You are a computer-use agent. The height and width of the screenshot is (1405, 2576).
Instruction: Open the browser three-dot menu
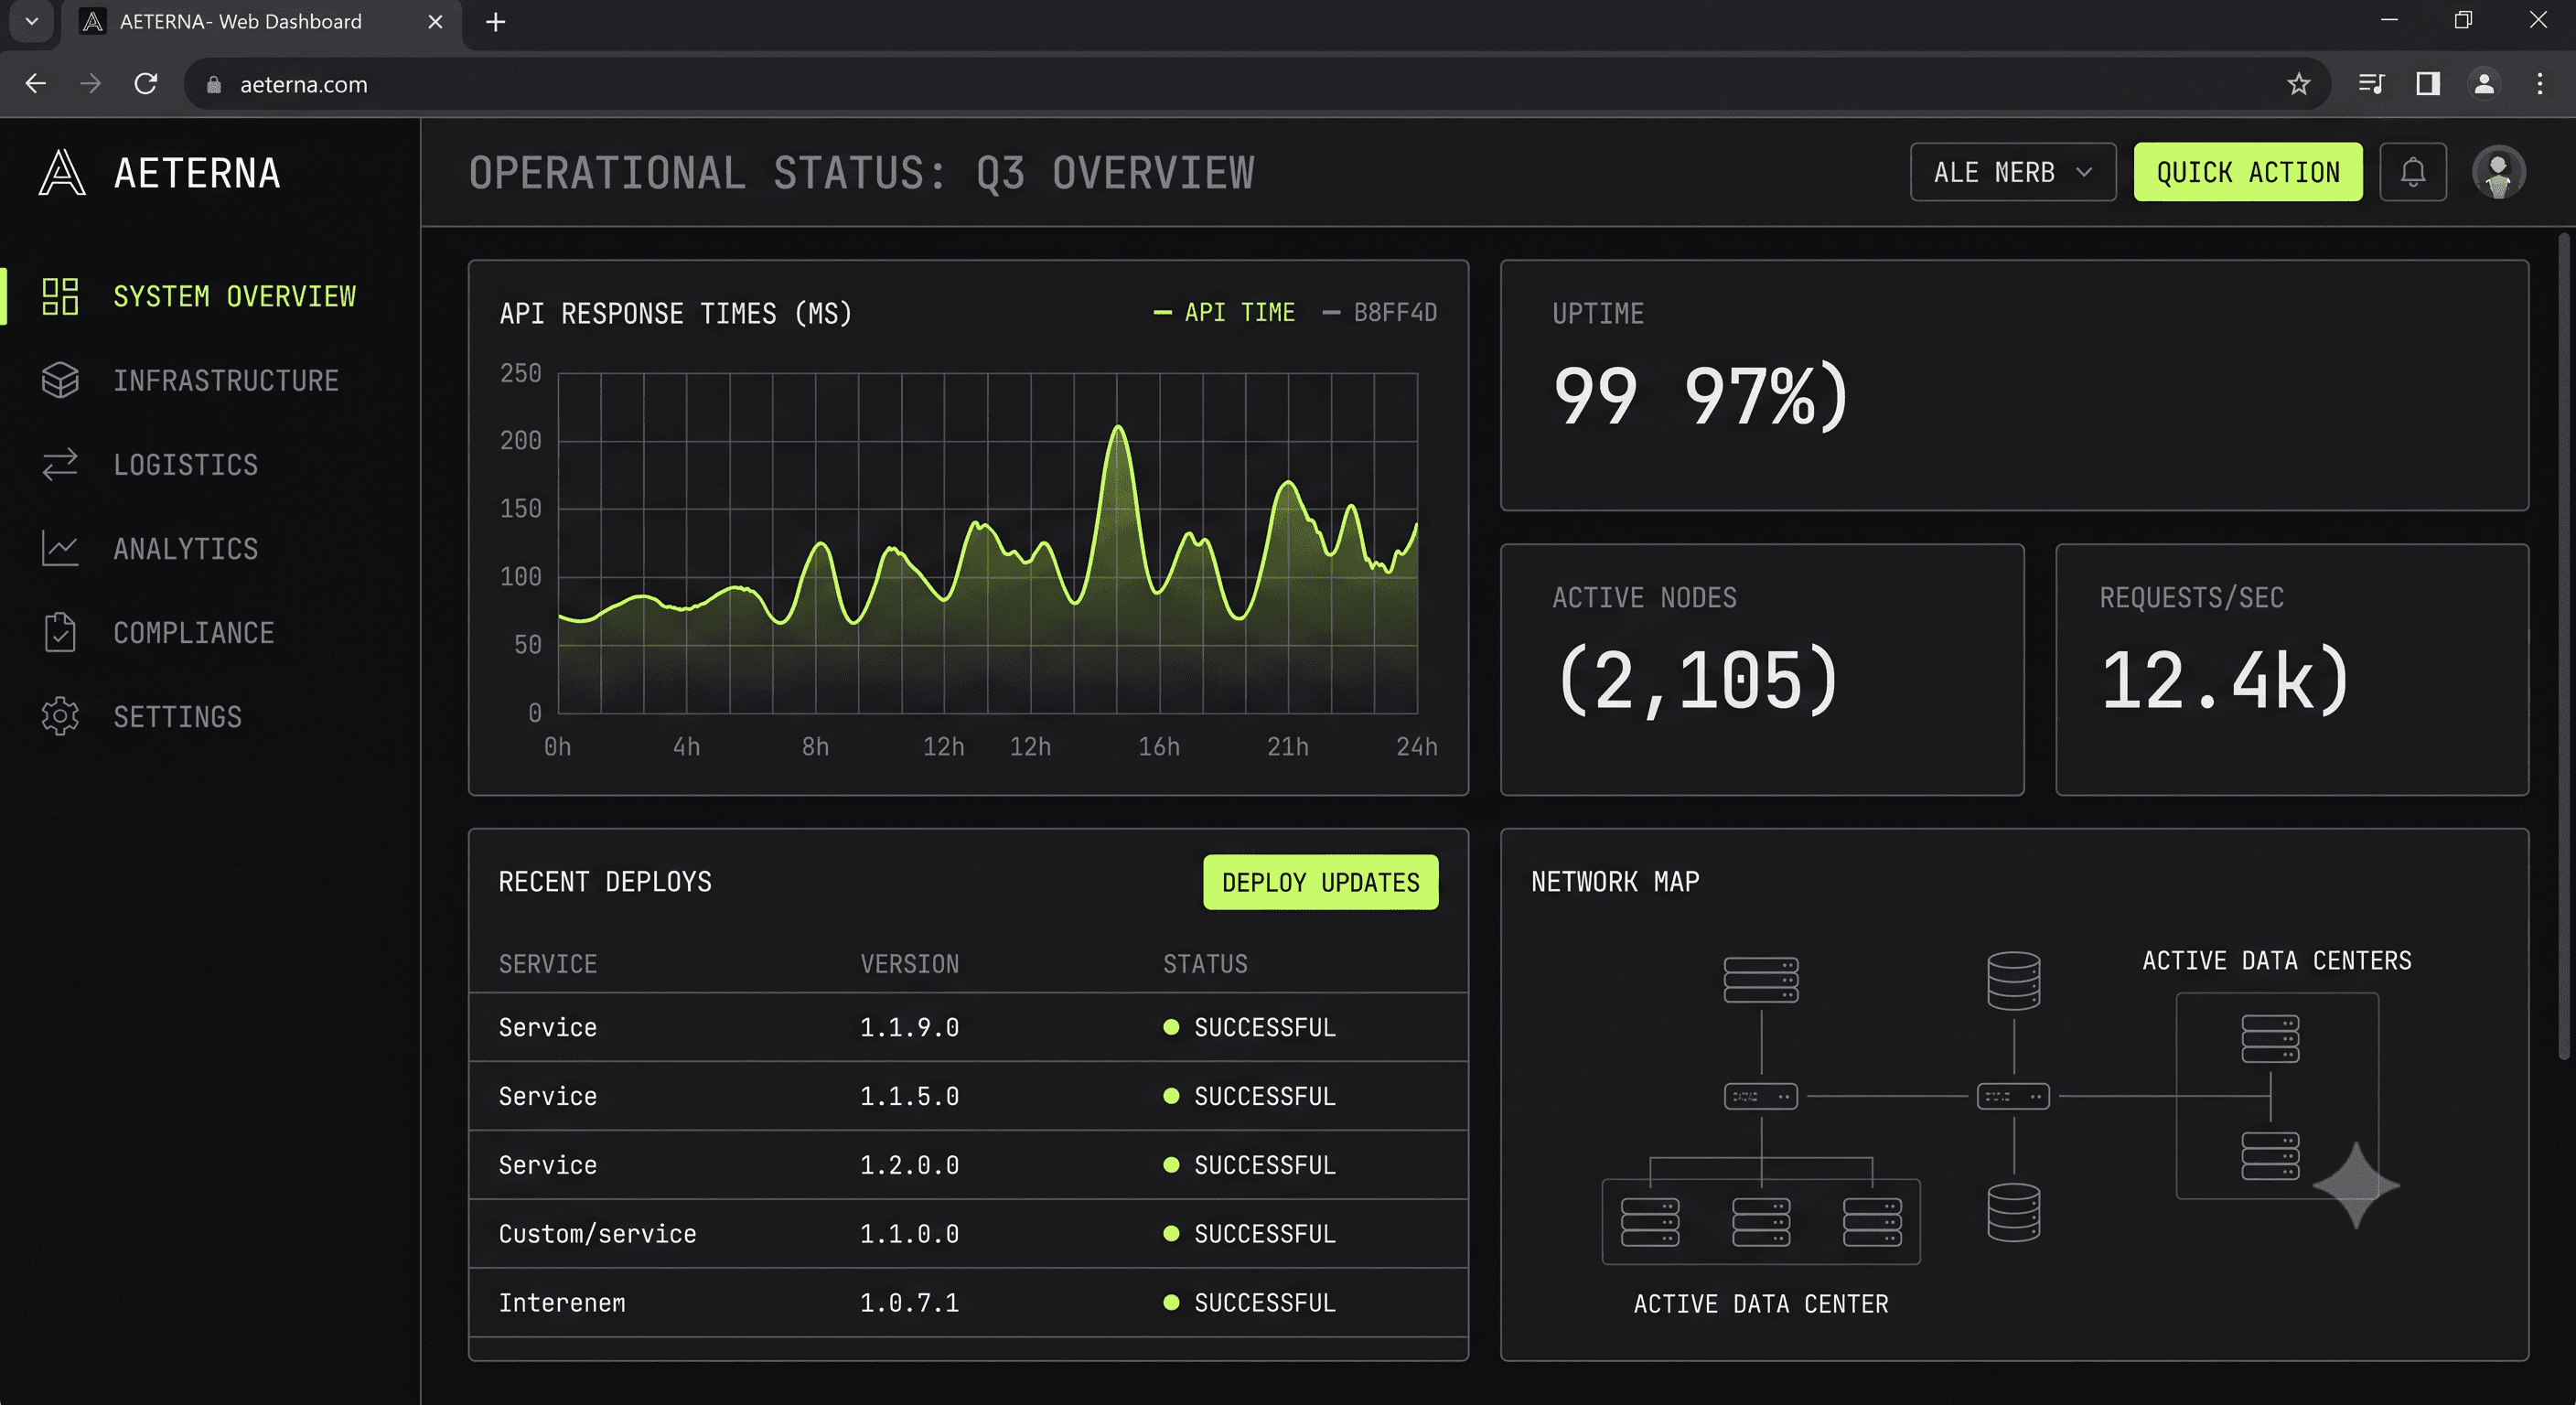(2539, 84)
